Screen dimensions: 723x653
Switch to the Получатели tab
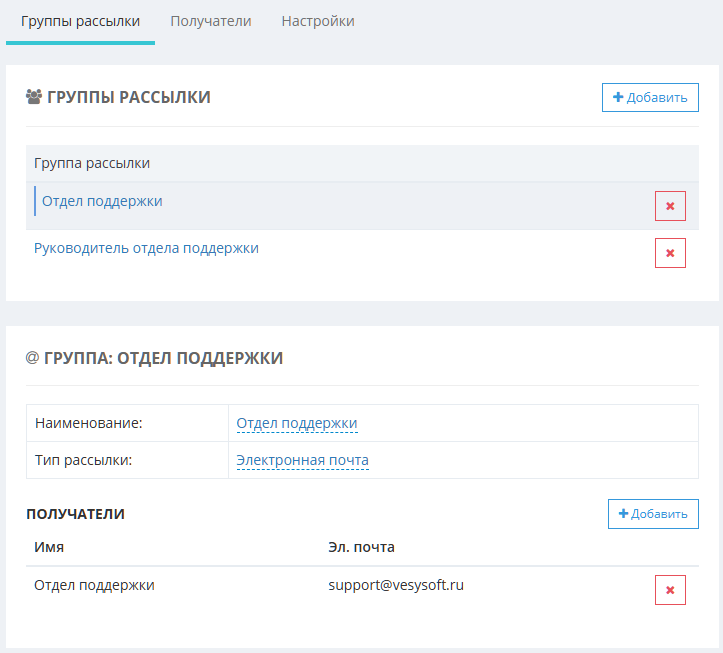pyautogui.click(x=210, y=21)
